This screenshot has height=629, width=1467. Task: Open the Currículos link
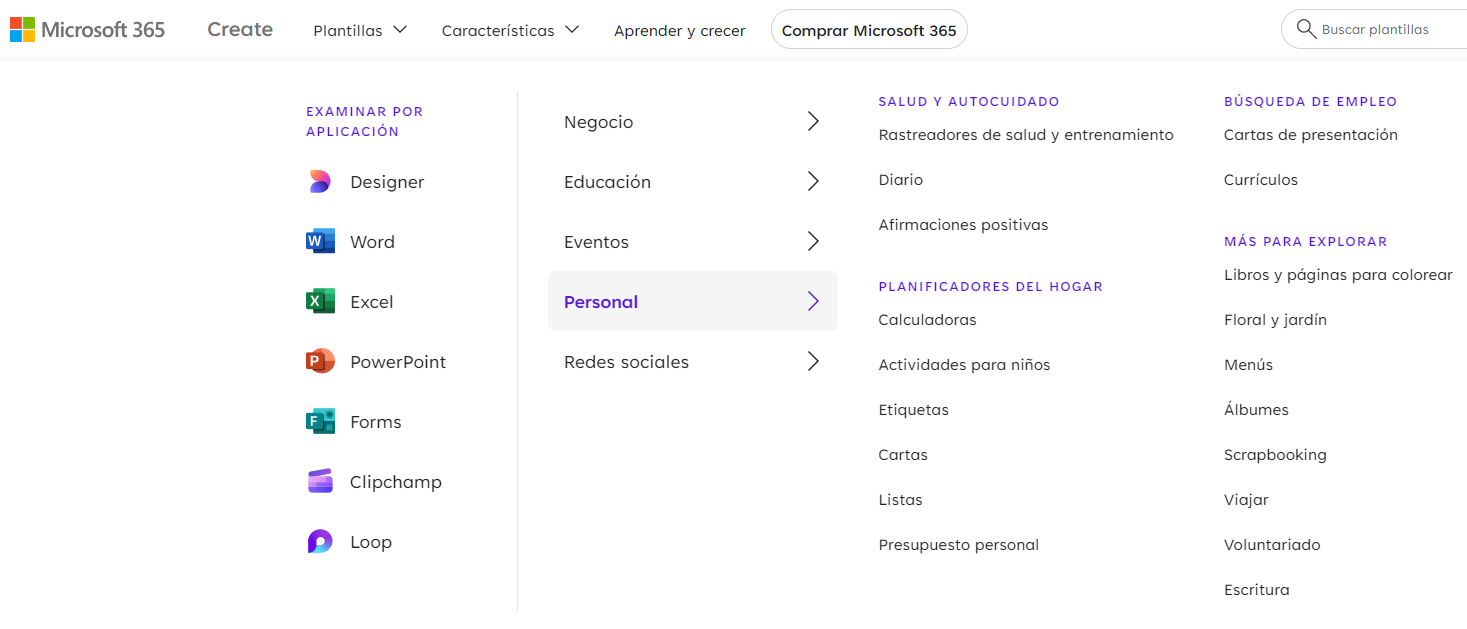point(1261,180)
